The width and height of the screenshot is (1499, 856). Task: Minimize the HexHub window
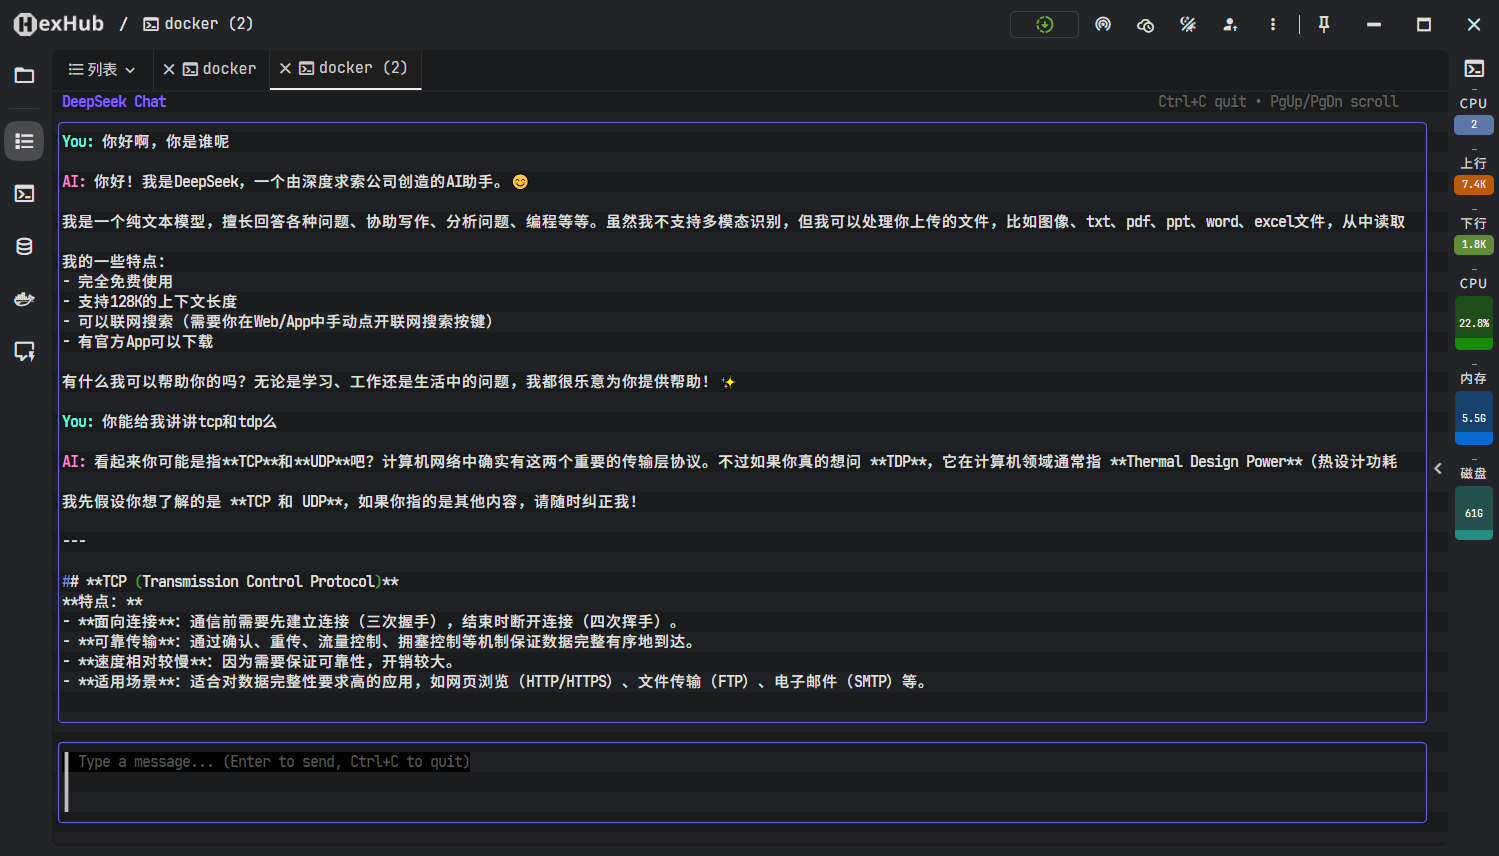point(1374,24)
